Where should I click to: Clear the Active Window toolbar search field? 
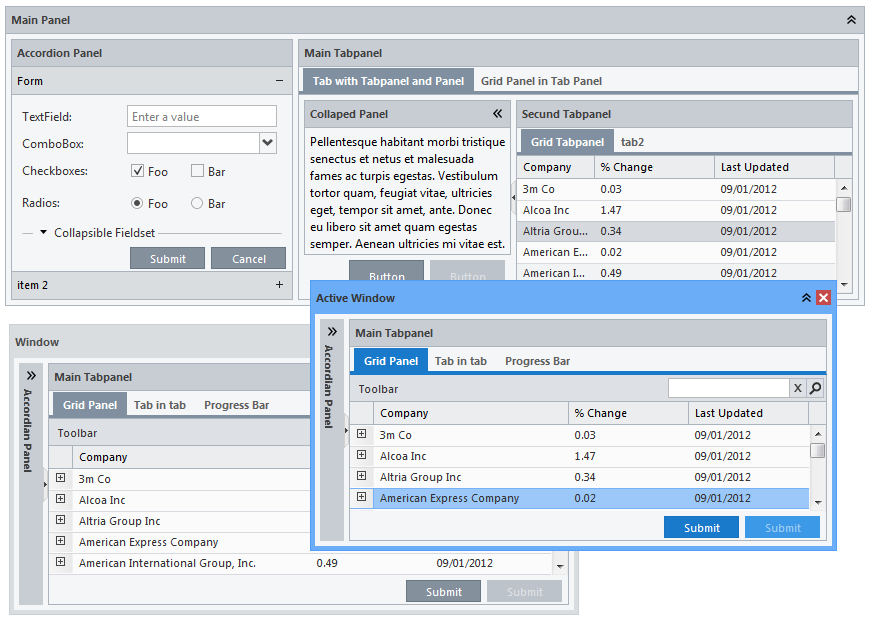[x=797, y=388]
